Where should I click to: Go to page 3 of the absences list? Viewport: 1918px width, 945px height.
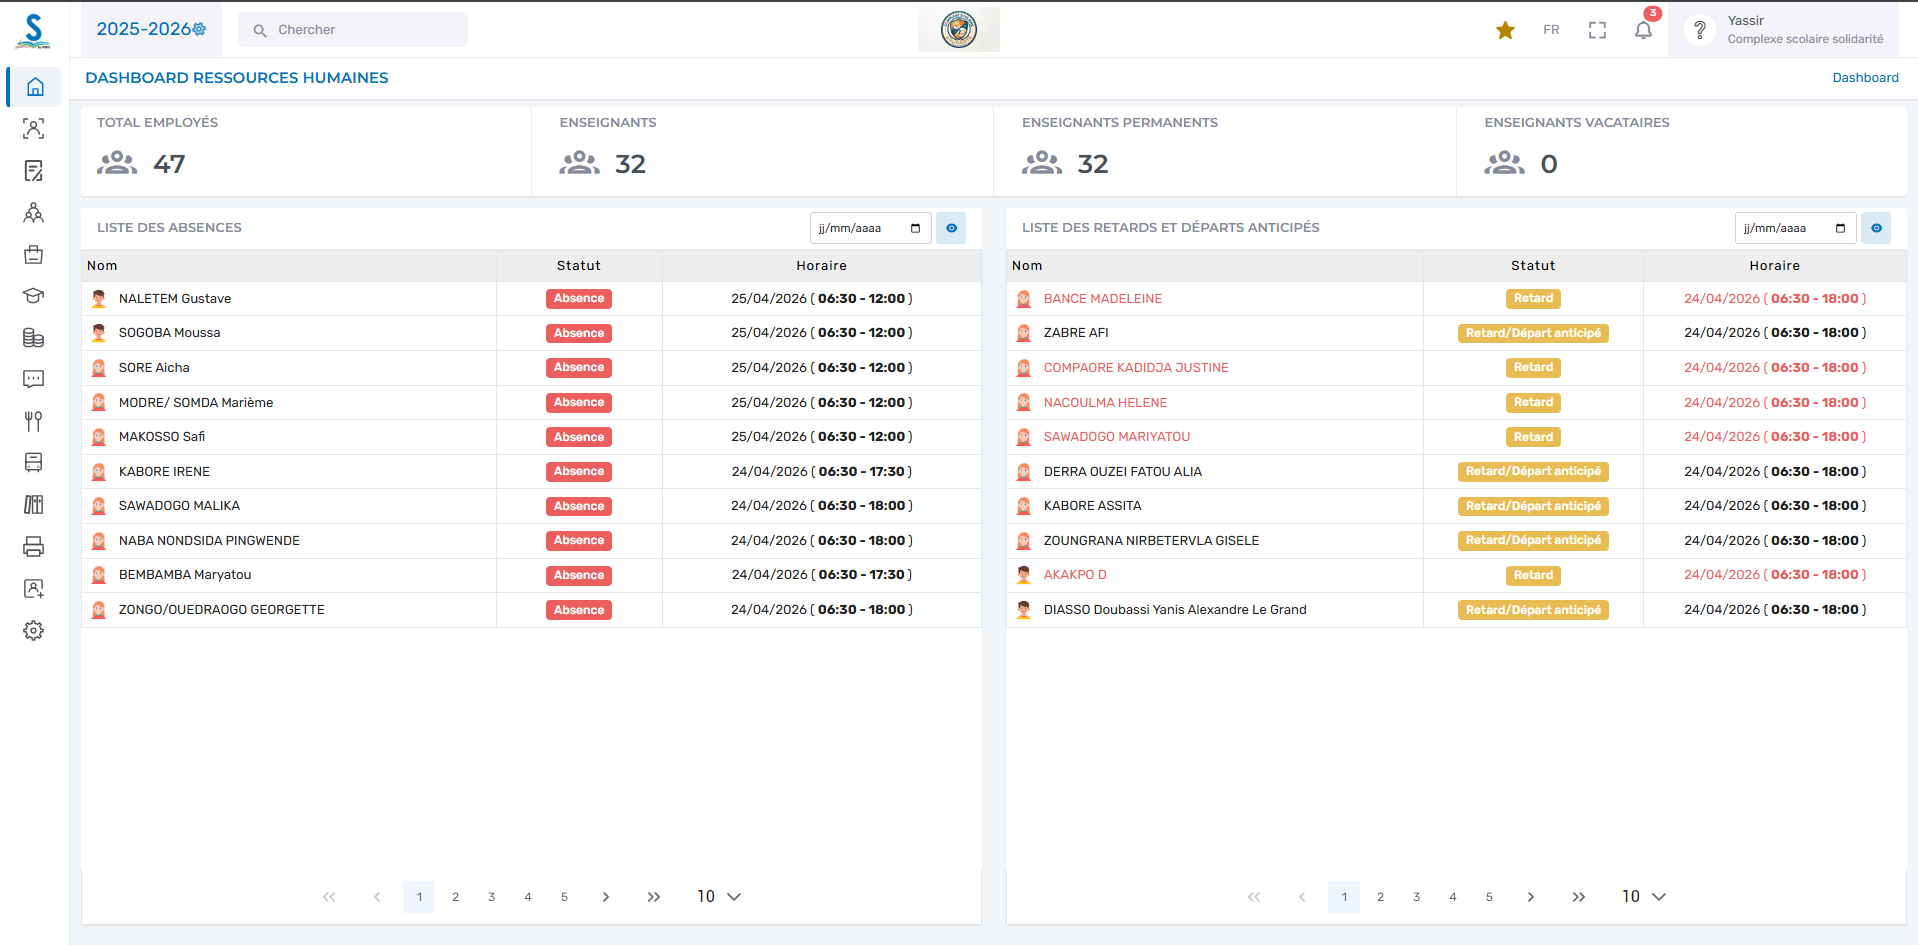click(x=491, y=896)
